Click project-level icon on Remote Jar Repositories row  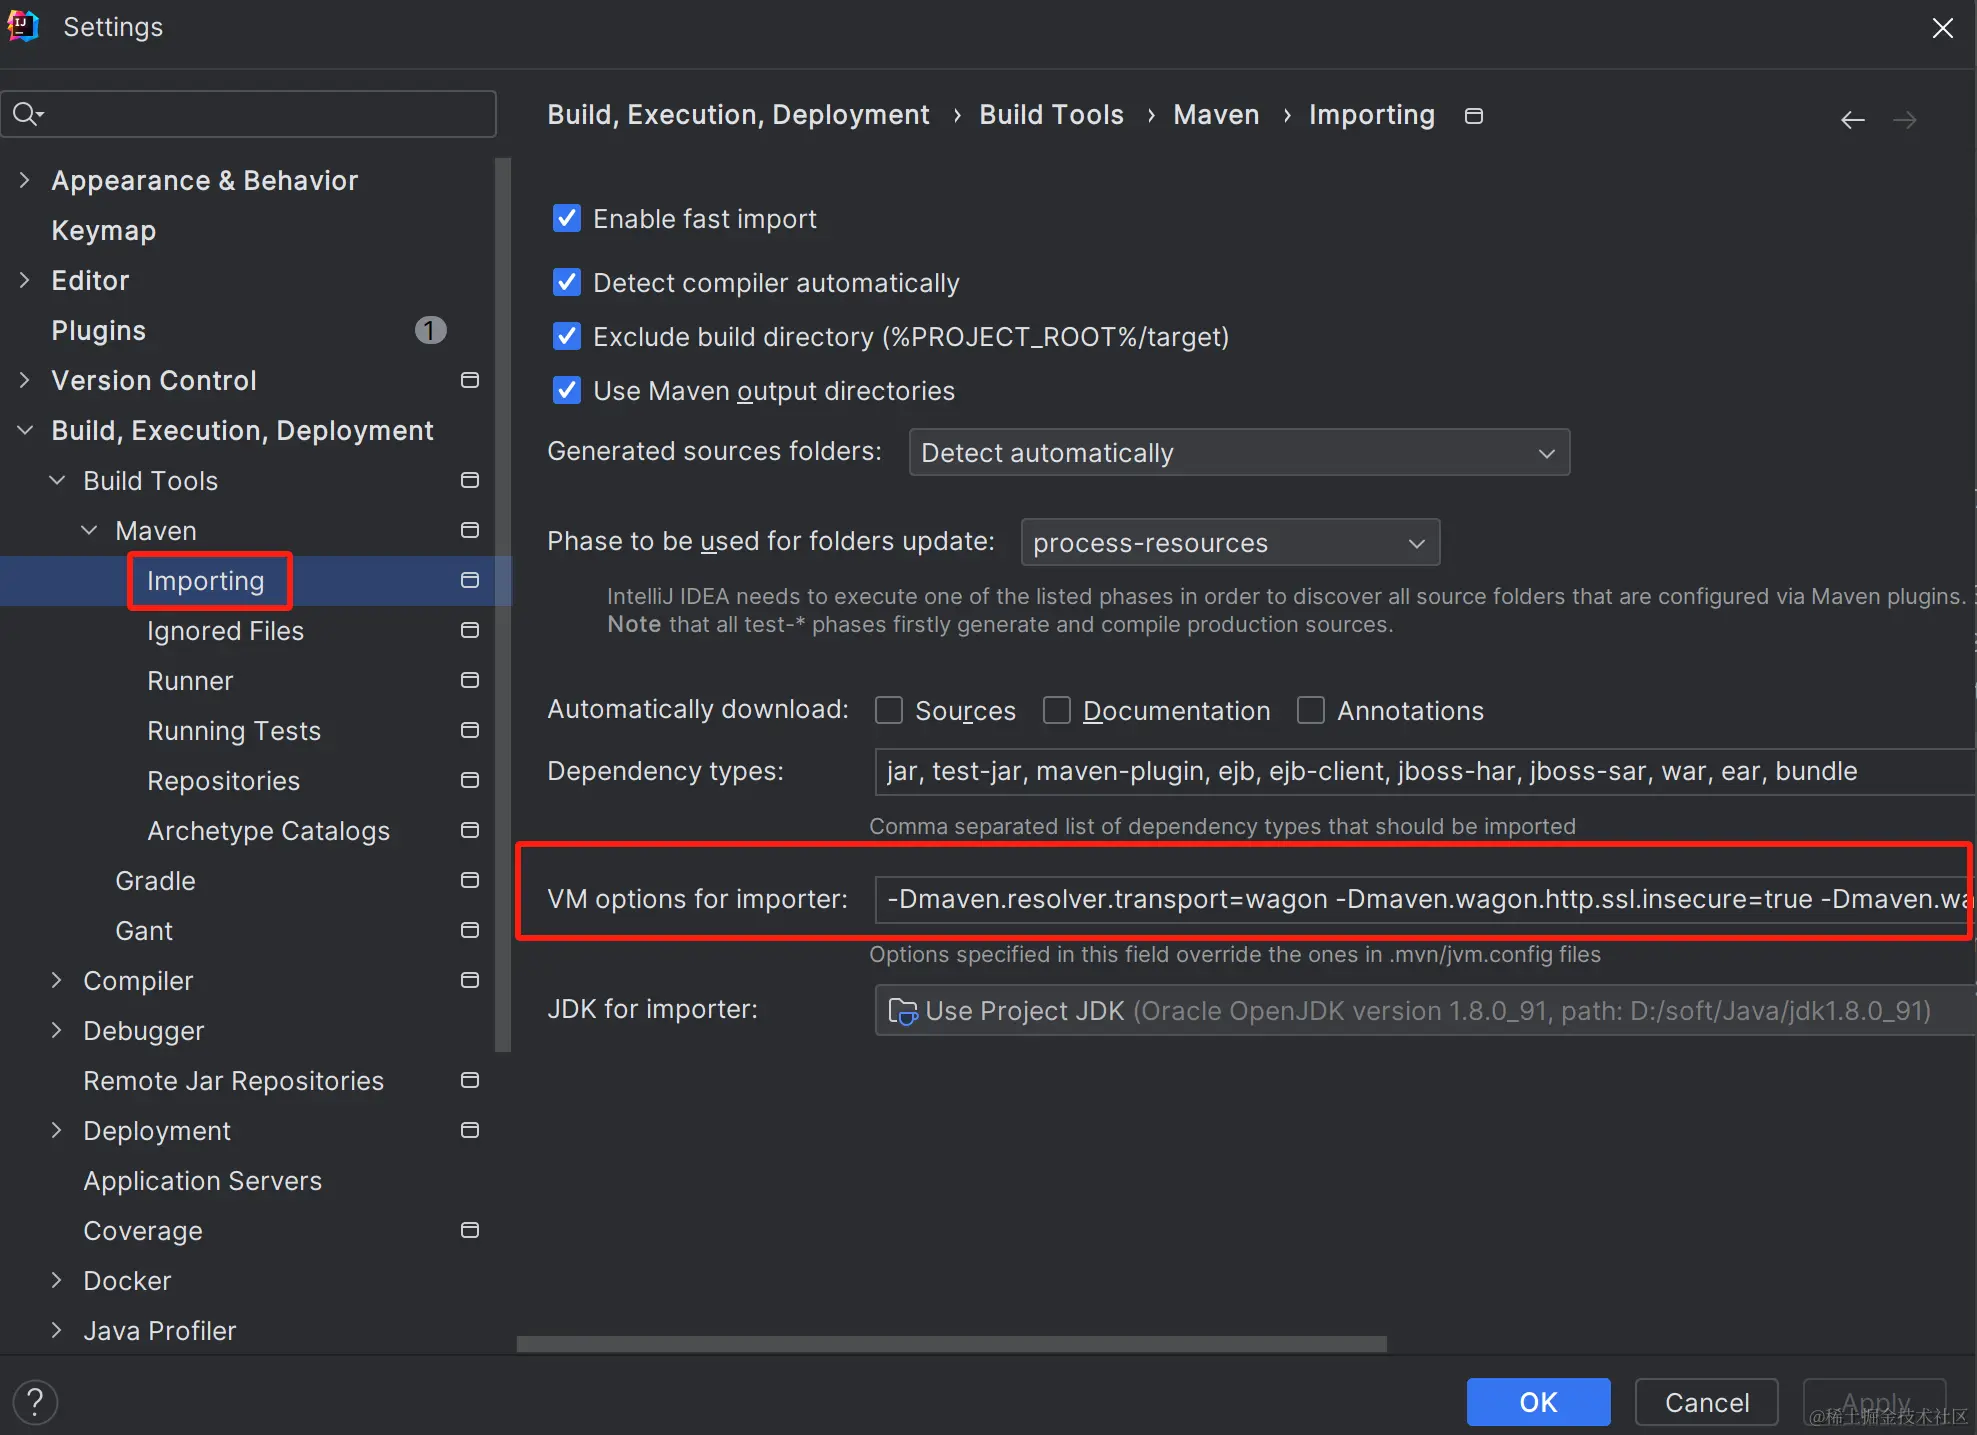[x=469, y=1080]
